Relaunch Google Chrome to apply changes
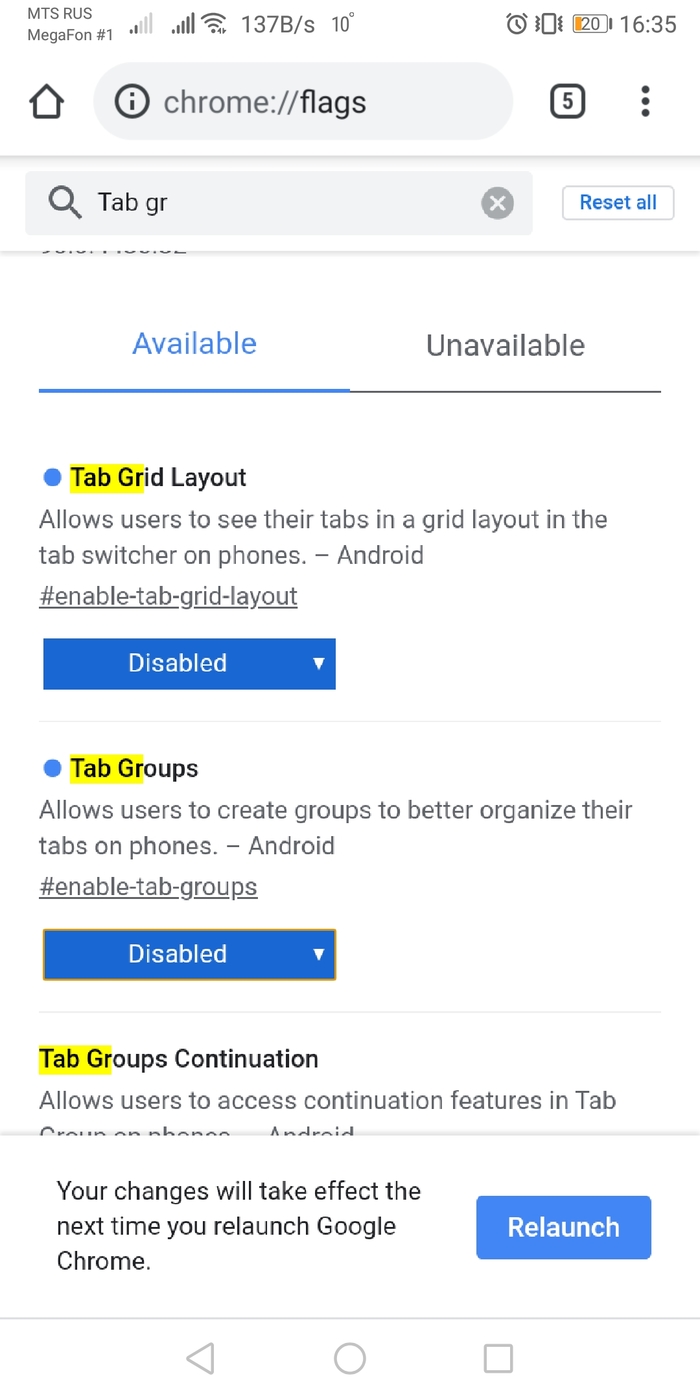 point(563,1227)
